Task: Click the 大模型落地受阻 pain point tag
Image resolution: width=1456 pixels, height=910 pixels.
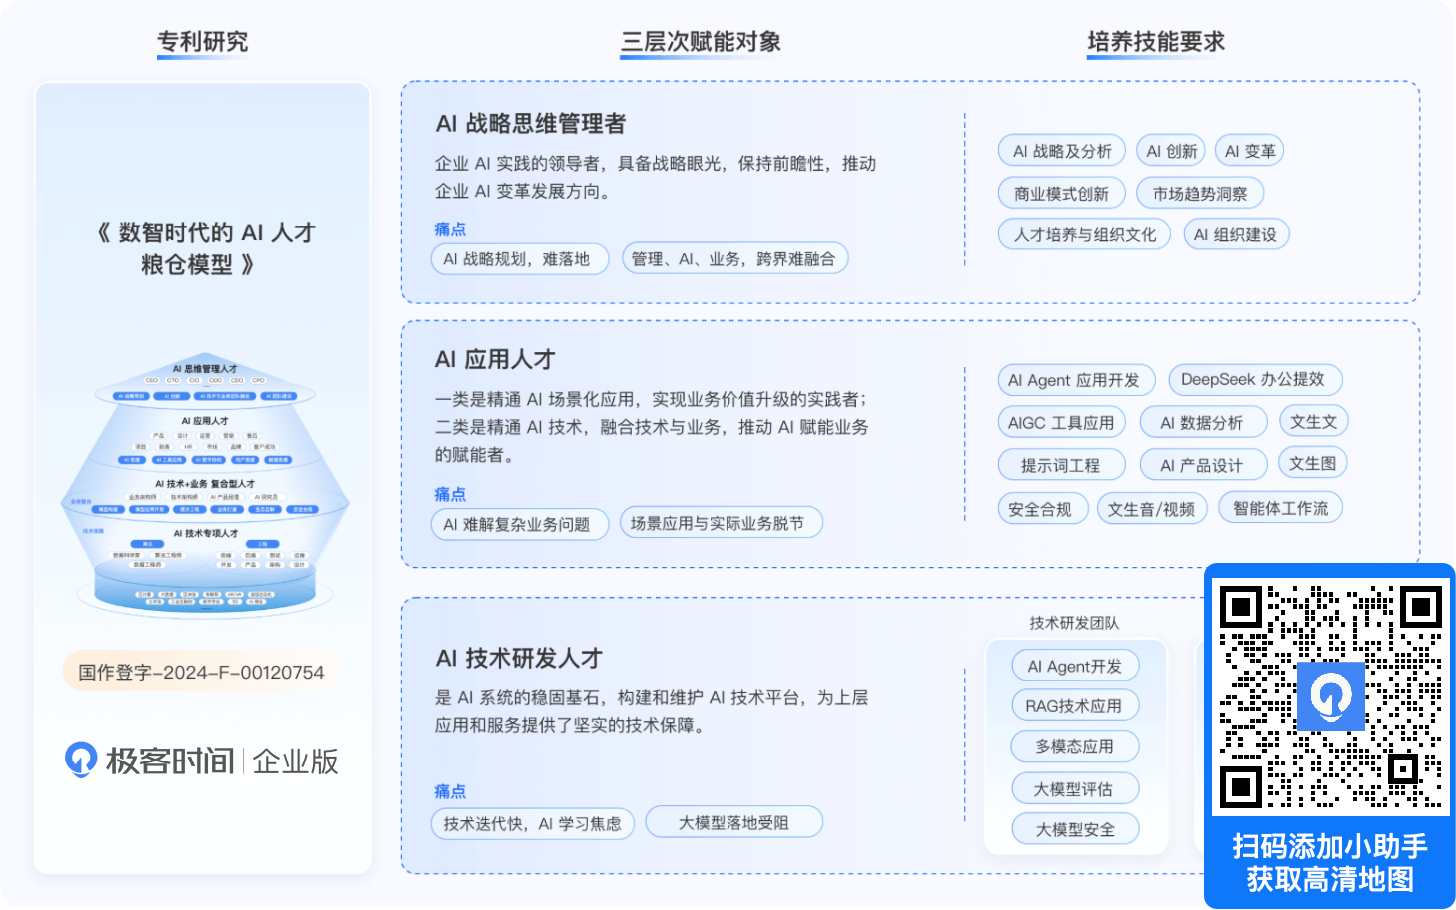Action: [x=735, y=822]
